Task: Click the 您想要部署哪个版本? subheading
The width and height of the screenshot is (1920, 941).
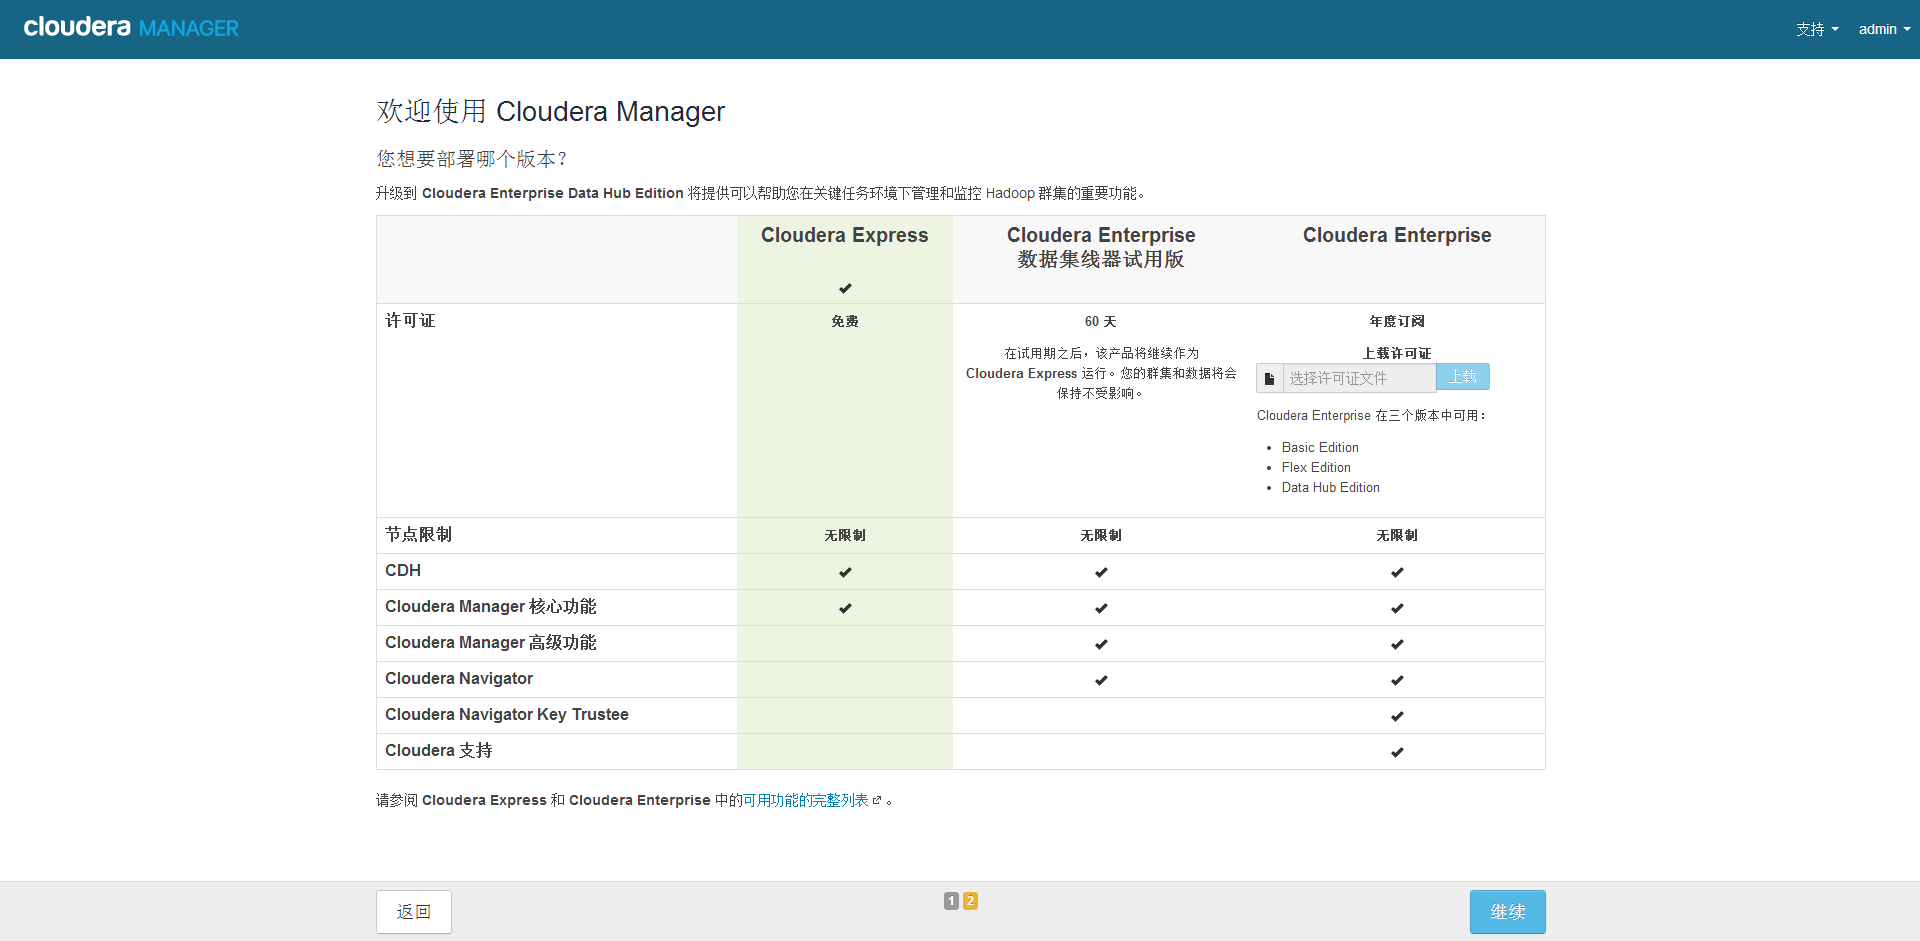Action: pyautogui.click(x=472, y=159)
